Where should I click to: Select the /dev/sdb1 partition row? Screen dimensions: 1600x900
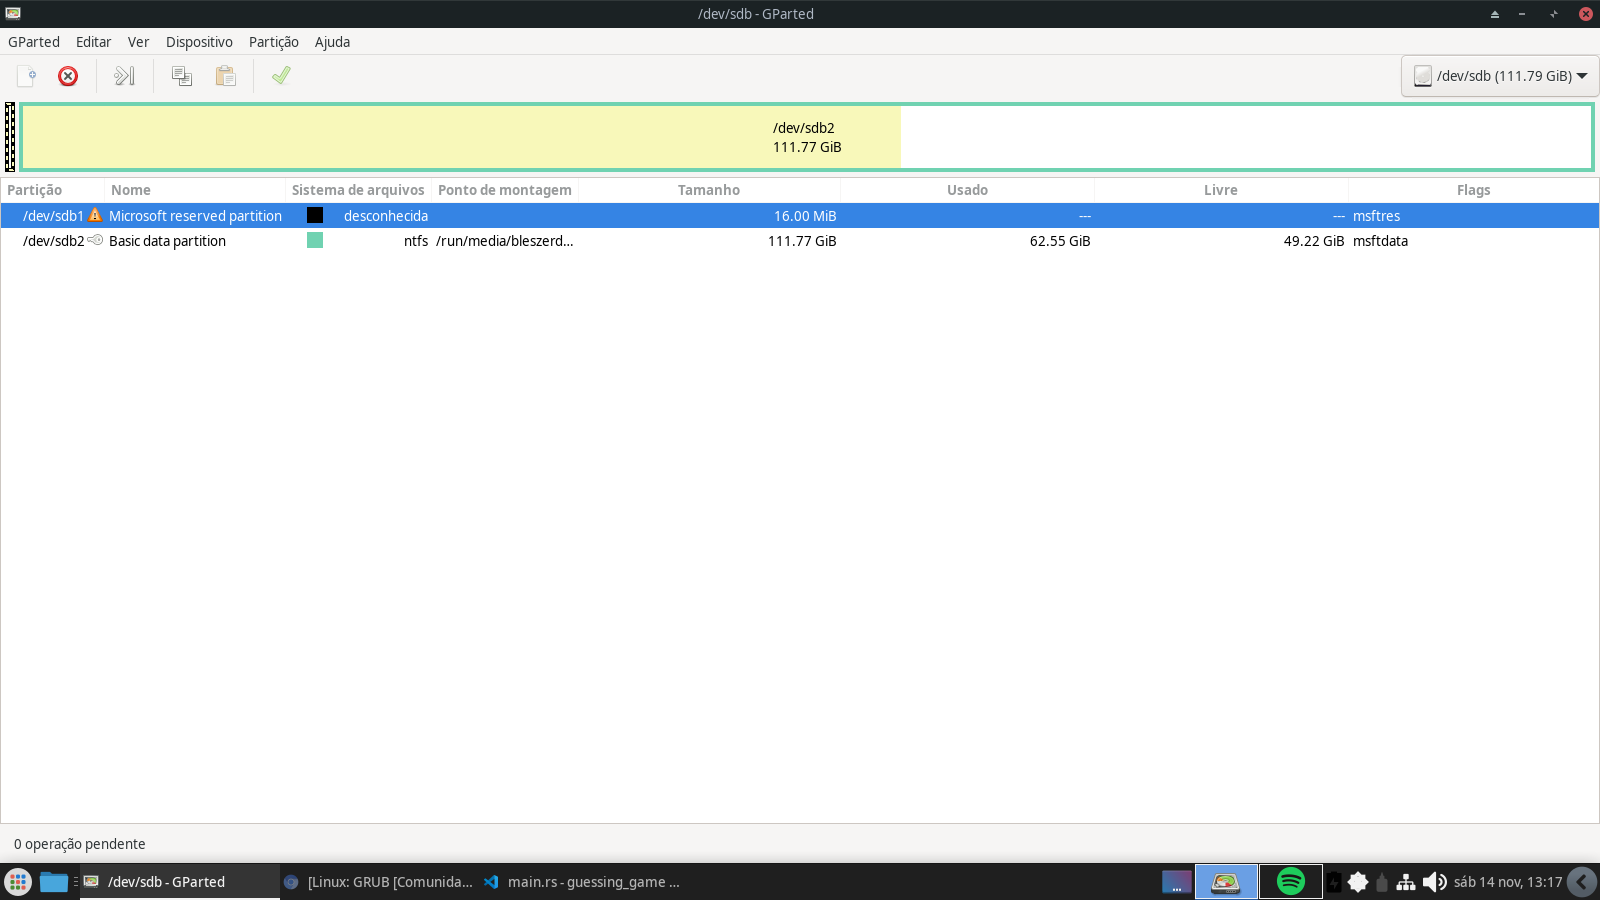[800, 215]
